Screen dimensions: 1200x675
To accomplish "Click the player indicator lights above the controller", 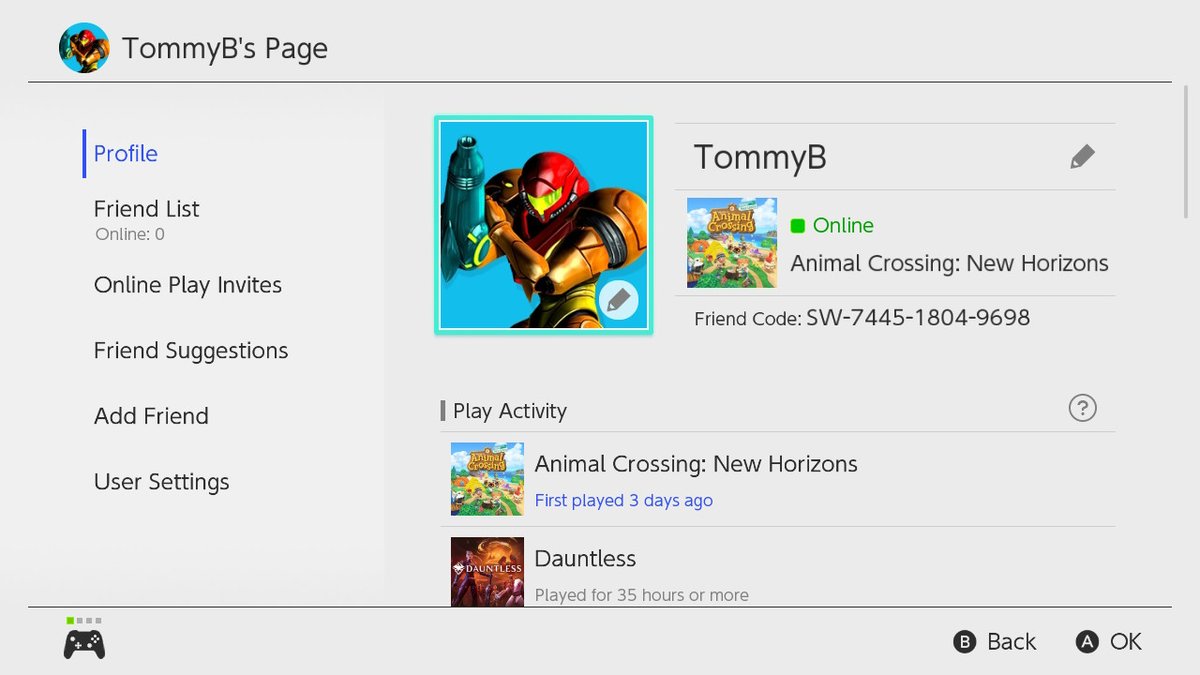I will (x=84, y=621).
